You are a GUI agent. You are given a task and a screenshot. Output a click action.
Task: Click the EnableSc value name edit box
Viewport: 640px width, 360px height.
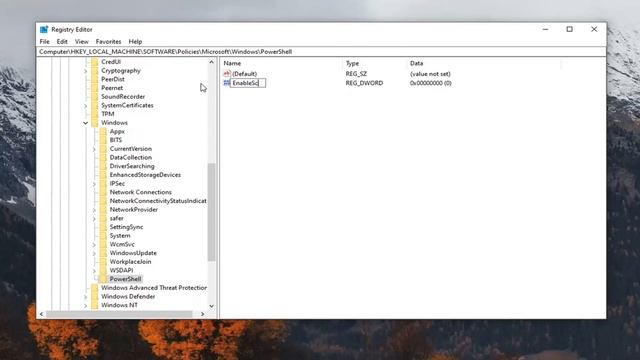tap(248, 83)
